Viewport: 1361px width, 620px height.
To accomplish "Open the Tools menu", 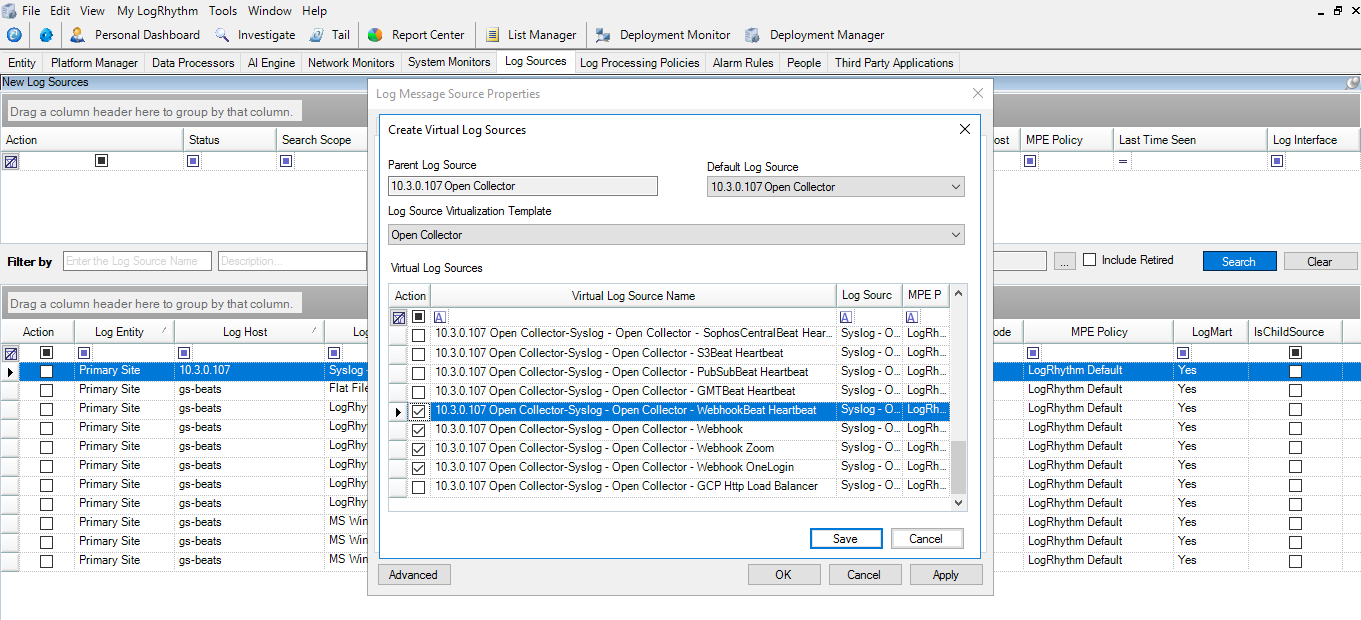I will pyautogui.click(x=223, y=11).
